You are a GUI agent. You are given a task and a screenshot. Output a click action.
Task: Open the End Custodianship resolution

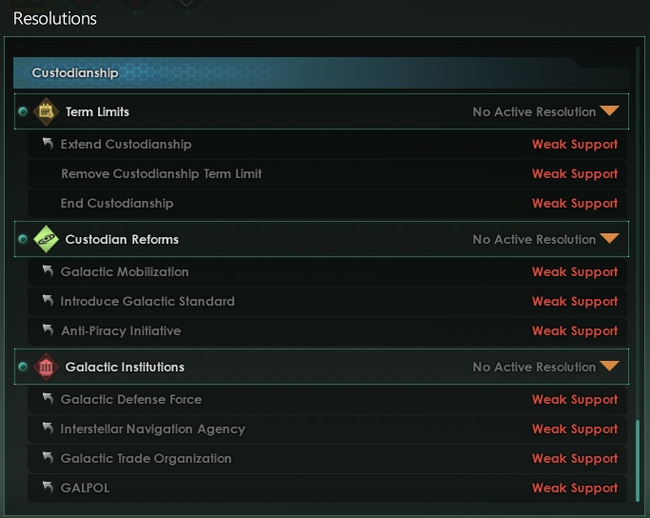click(x=117, y=203)
